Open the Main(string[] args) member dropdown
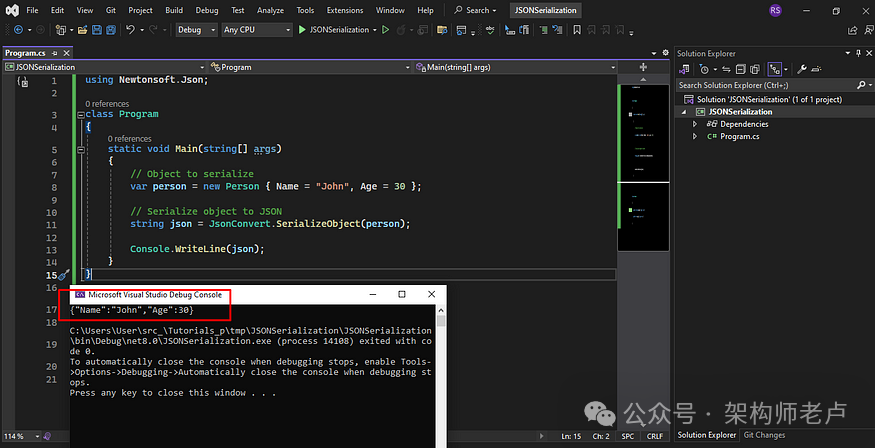This screenshot has height=448, width=875. (x=515, y=67)
